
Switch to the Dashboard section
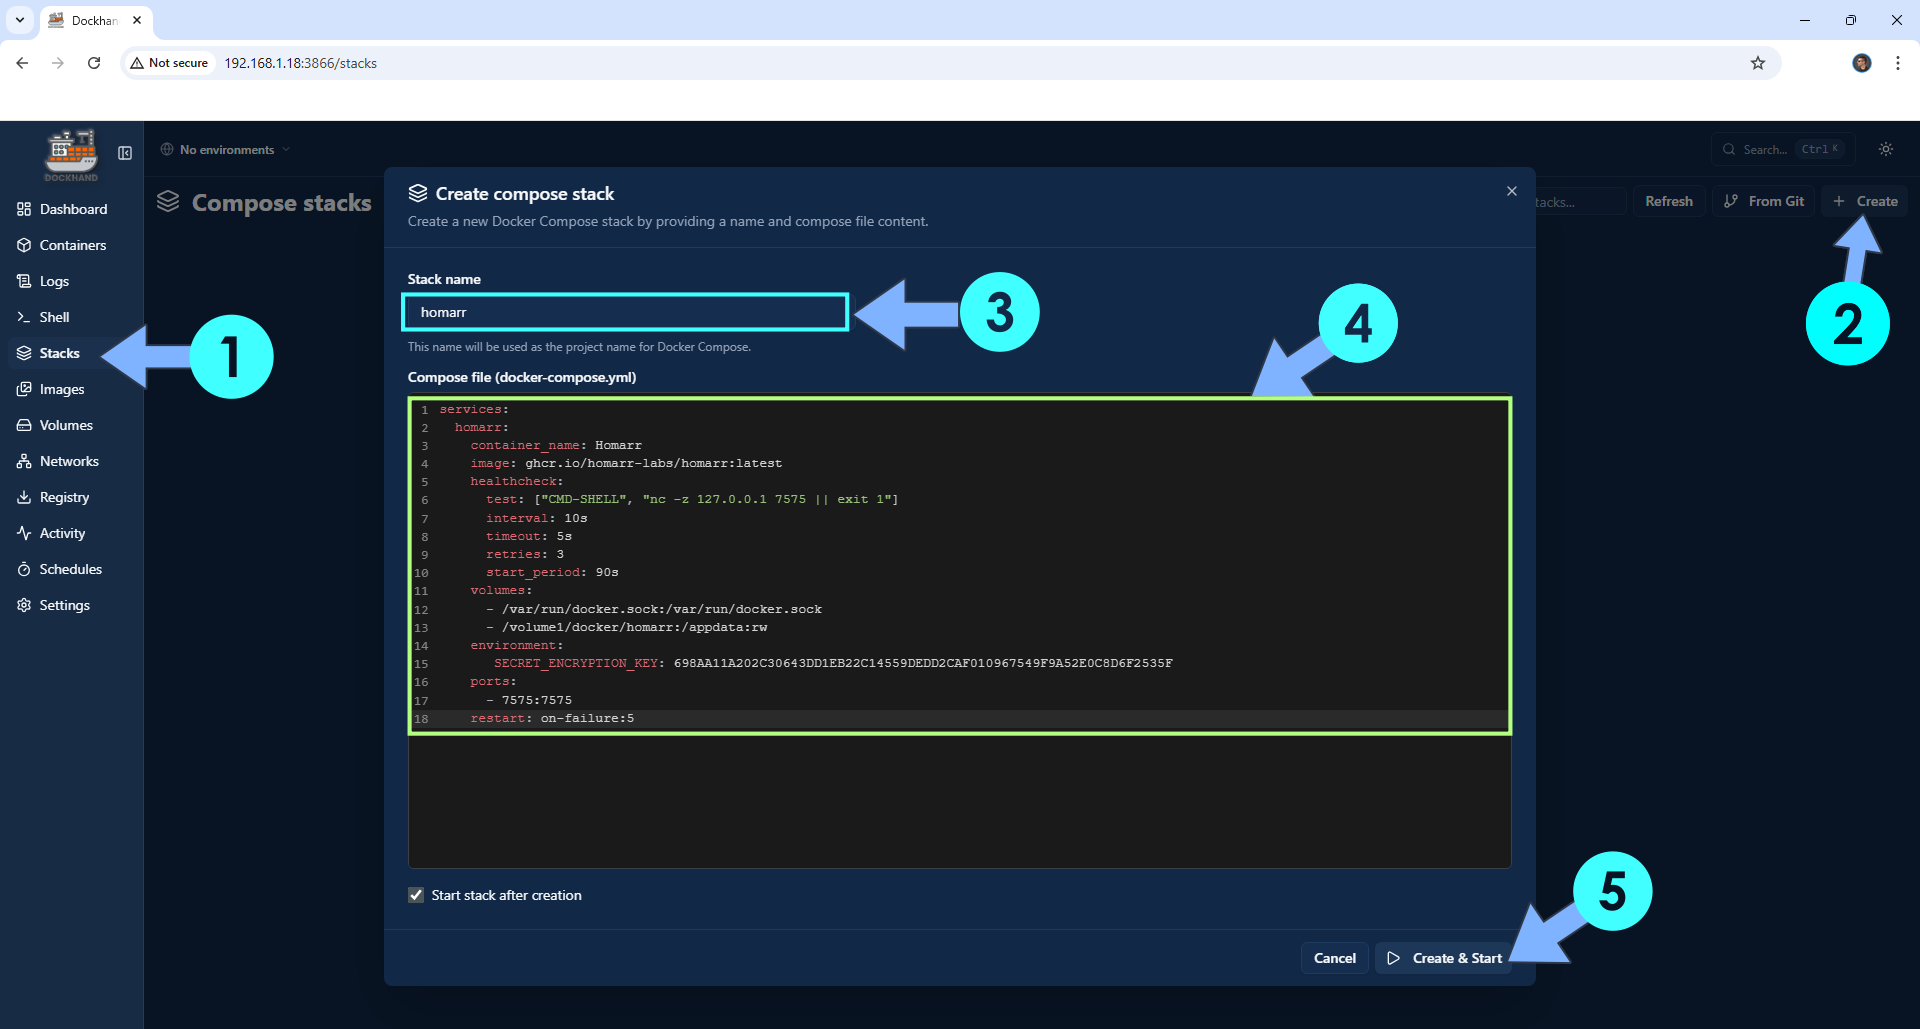(73, 209)
